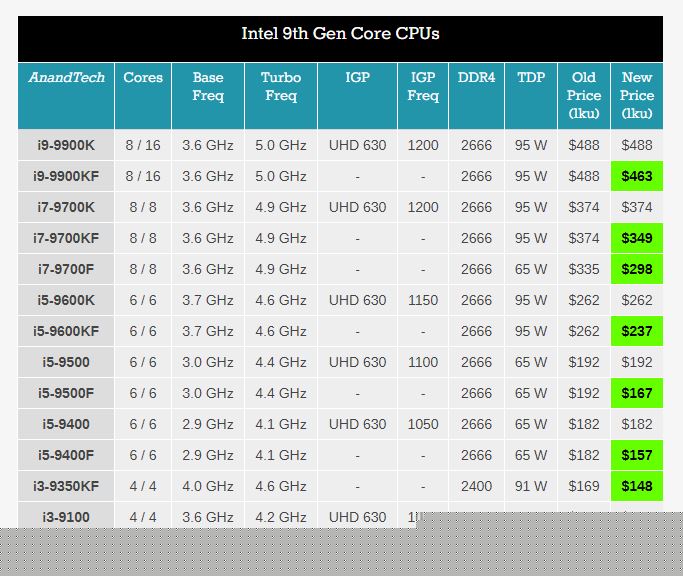Click the green $298 new price cell

(x=637, y=269)
